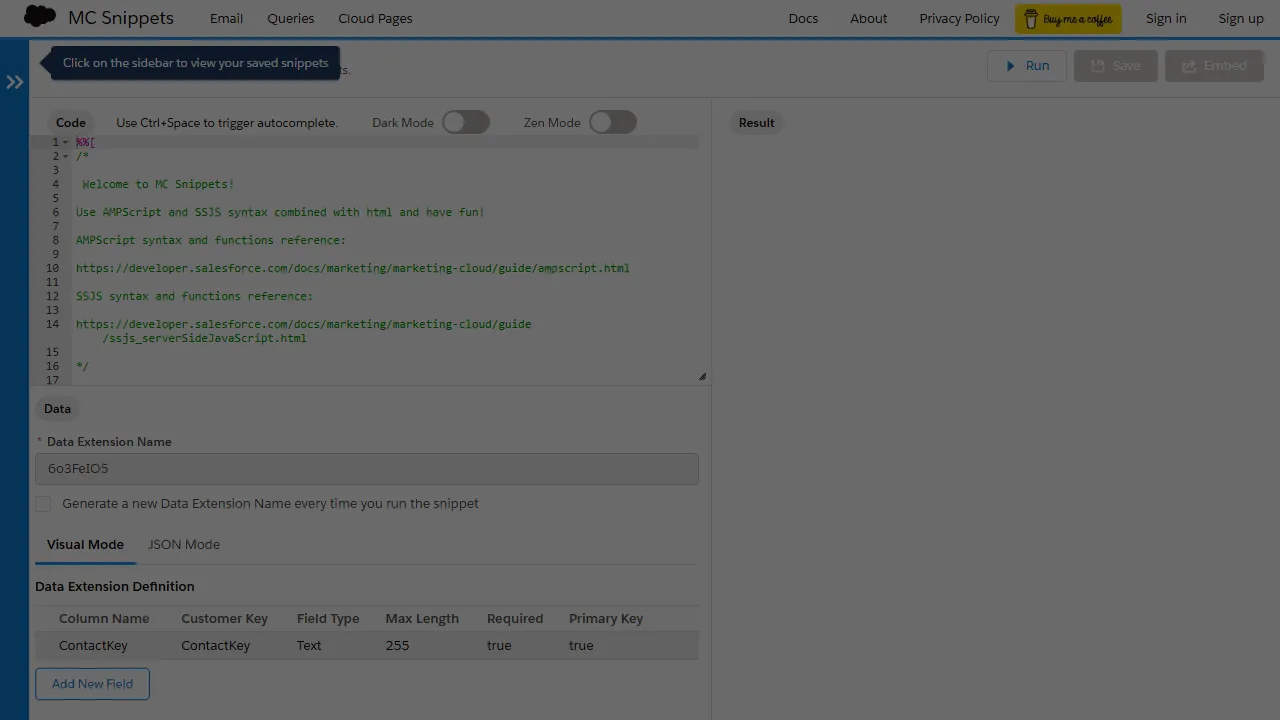Select the Visual Mode tab
Viewport: 1280px width, 720px height.
(85, 544)
